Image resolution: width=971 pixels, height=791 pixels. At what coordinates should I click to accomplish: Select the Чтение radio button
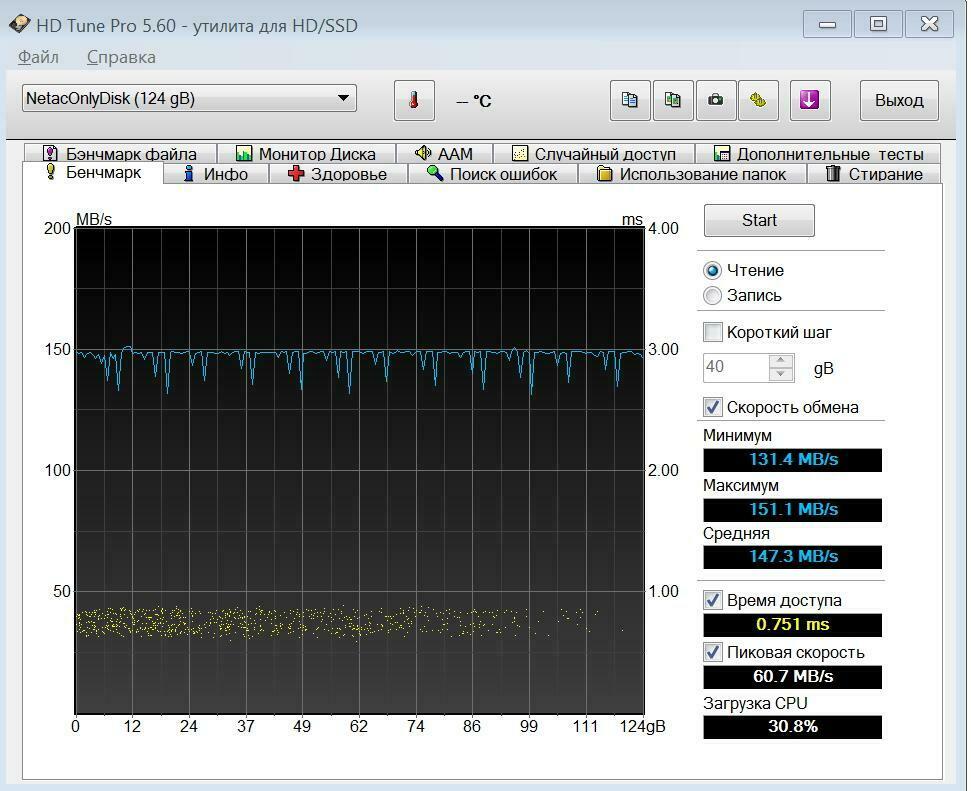713,271
